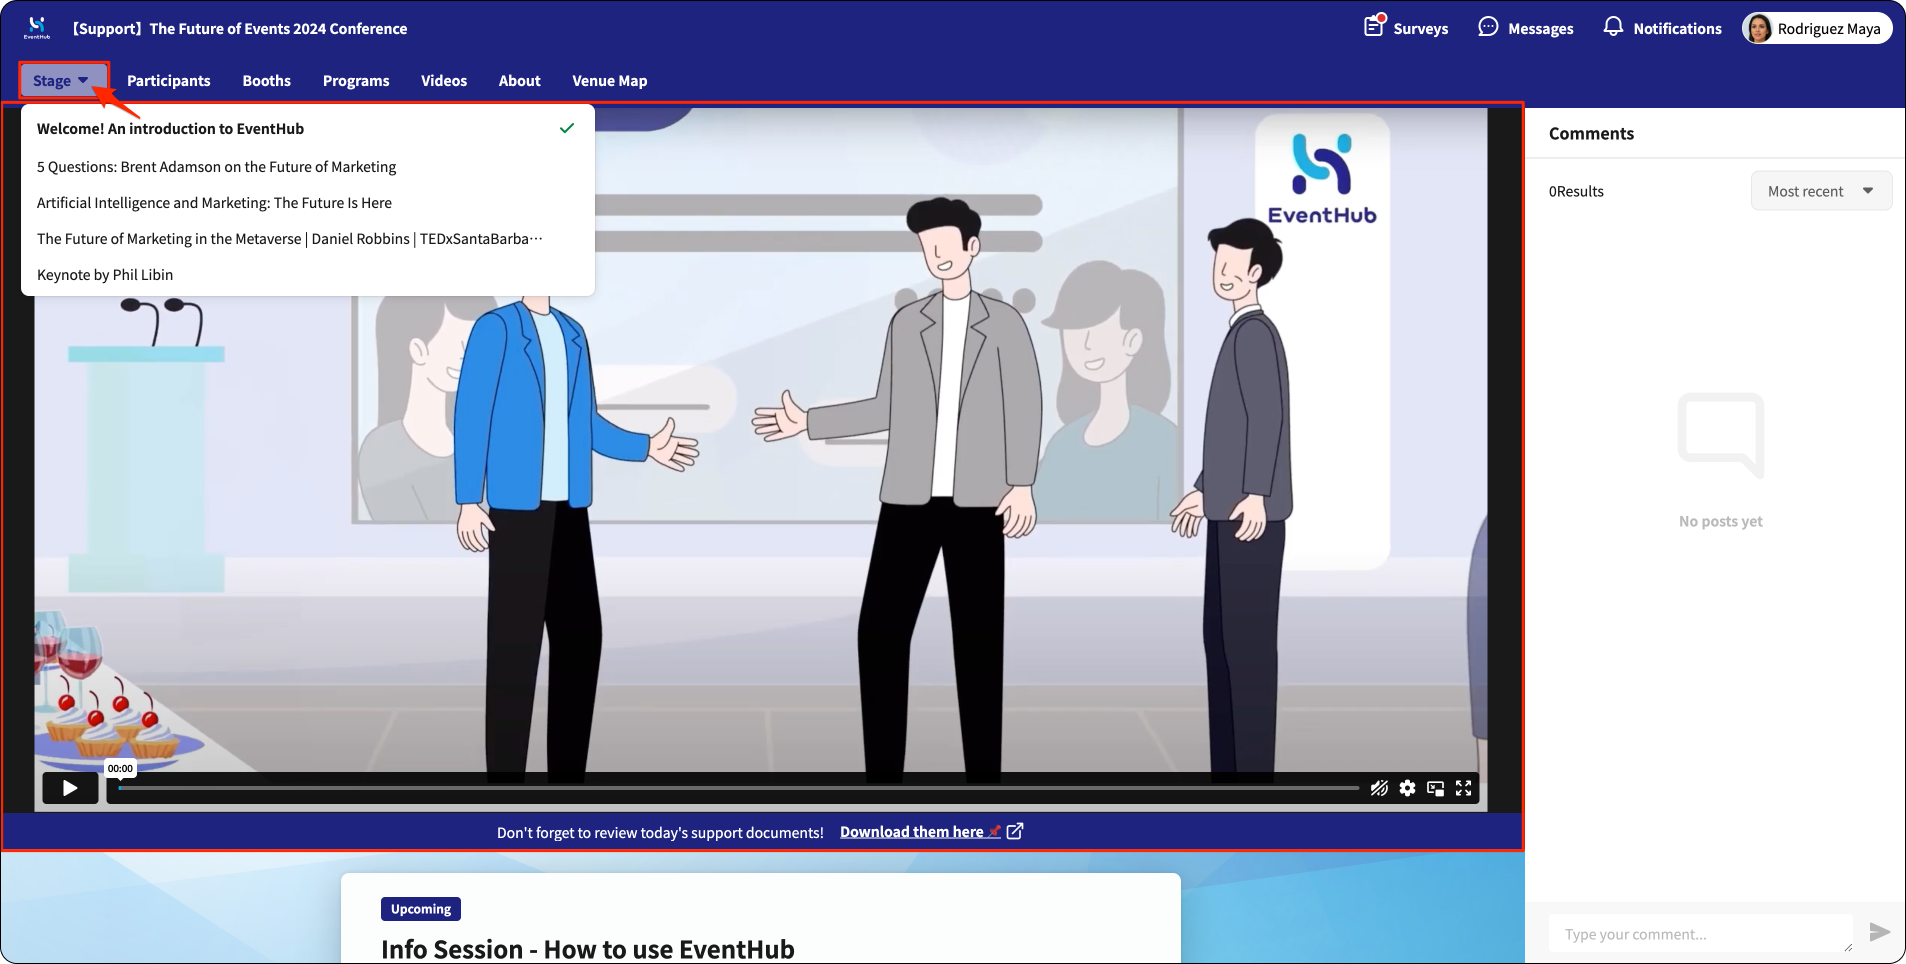Open the About tab
Viewport: 1906px width, 964px height.
point(519,81)
